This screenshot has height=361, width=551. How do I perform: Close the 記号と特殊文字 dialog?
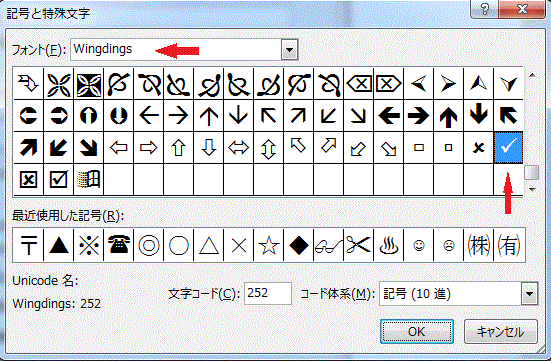522,9
